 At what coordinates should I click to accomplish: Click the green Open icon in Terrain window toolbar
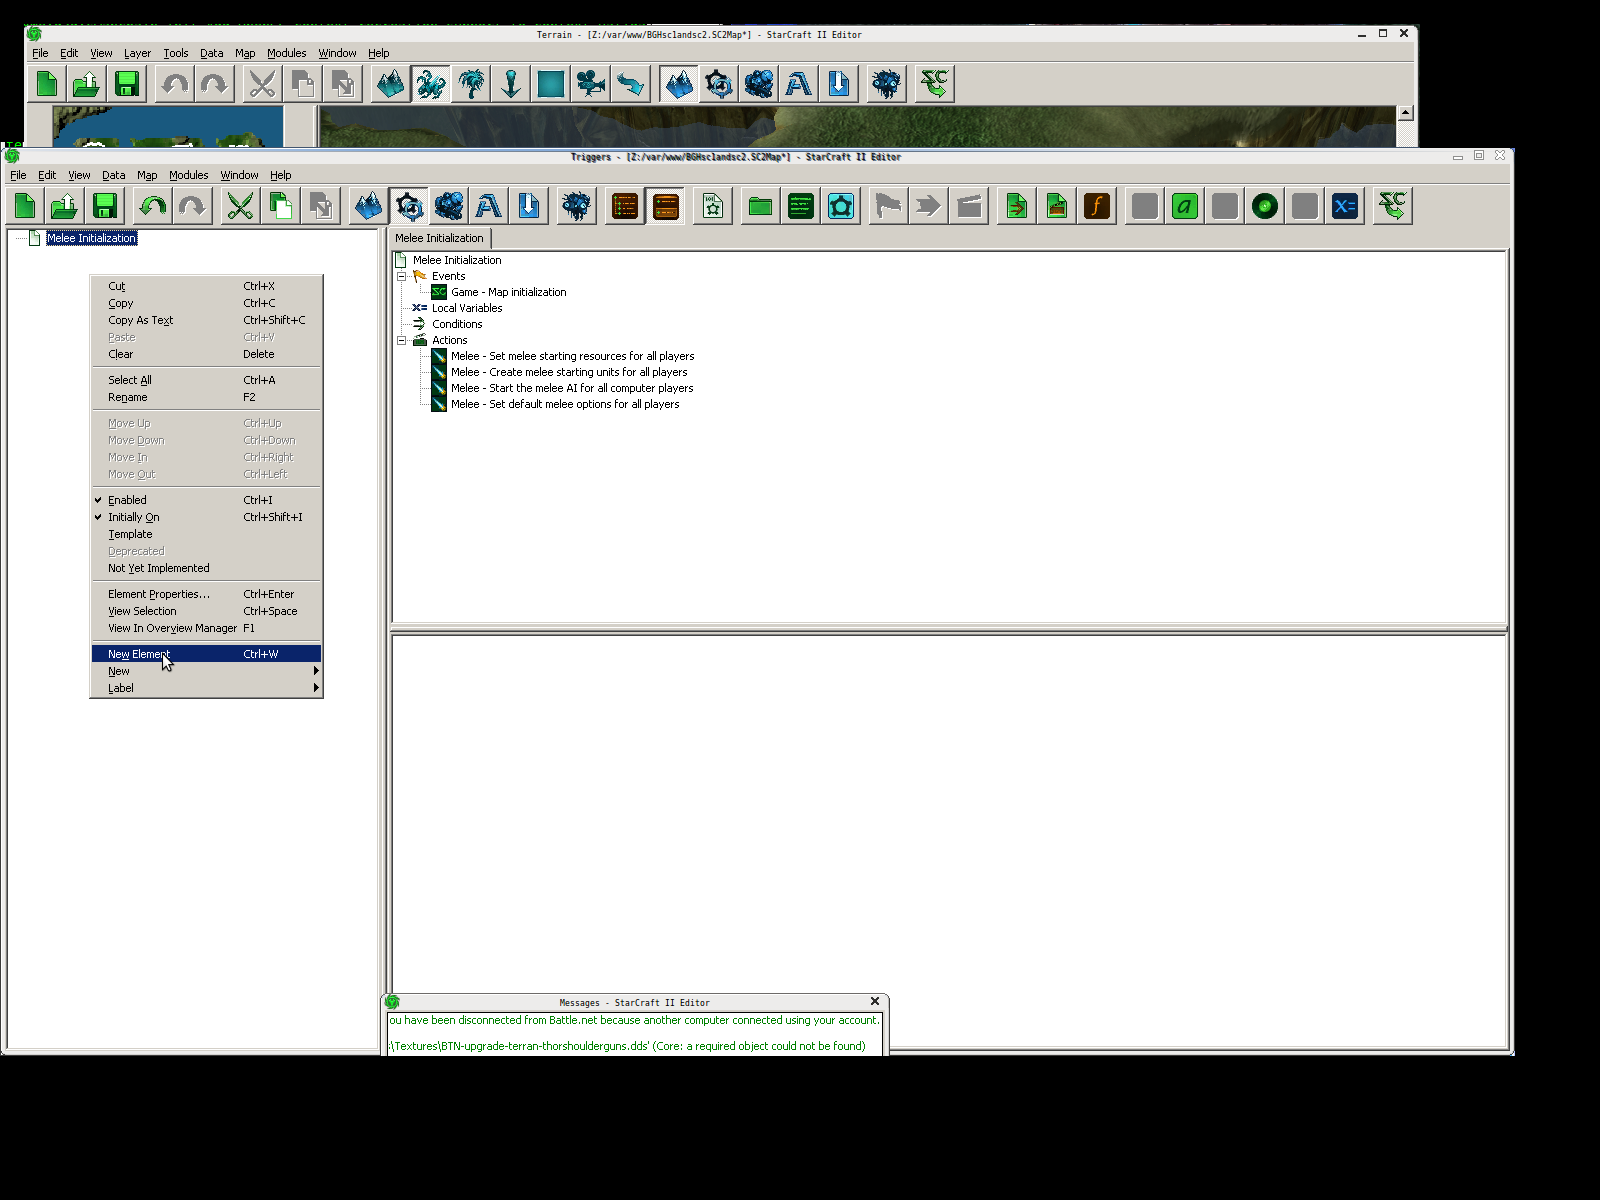(87, 84)
